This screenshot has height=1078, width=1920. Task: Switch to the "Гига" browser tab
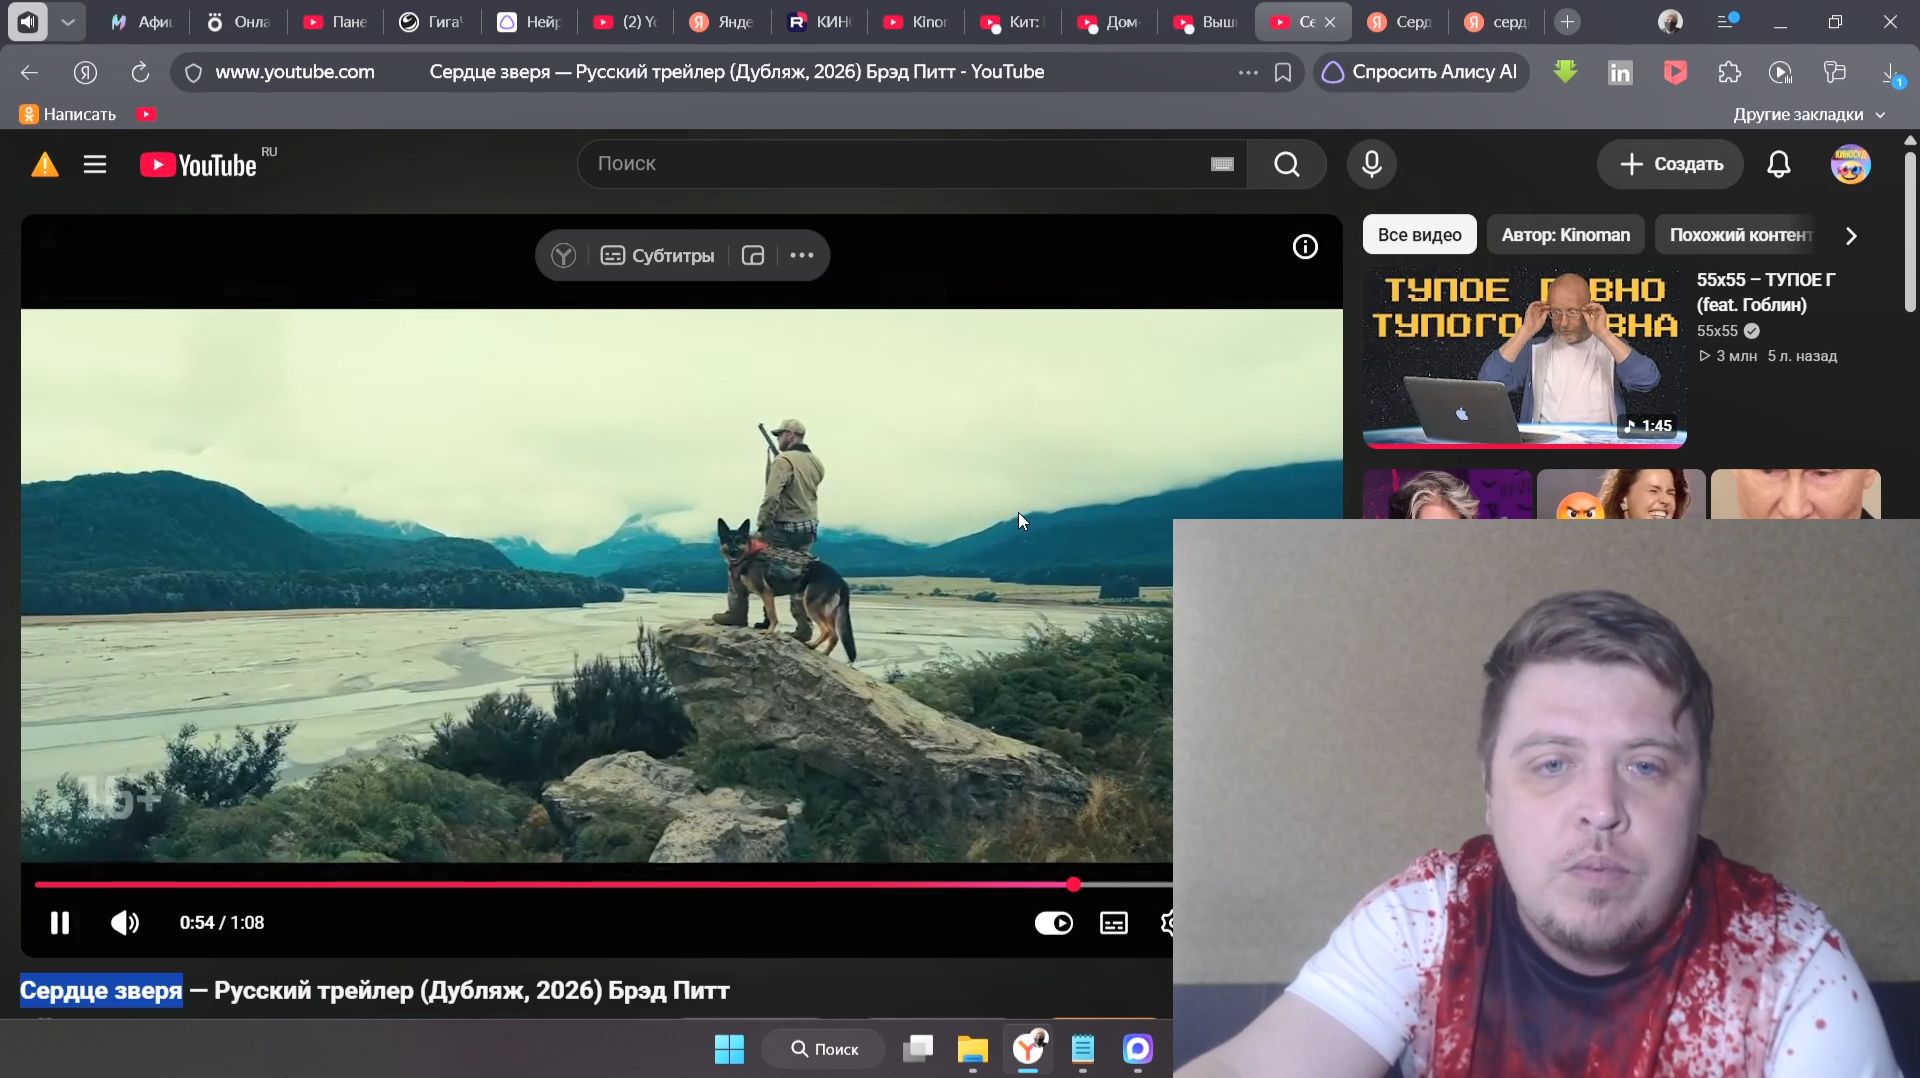pyautogui.click(x=431, y=21)
